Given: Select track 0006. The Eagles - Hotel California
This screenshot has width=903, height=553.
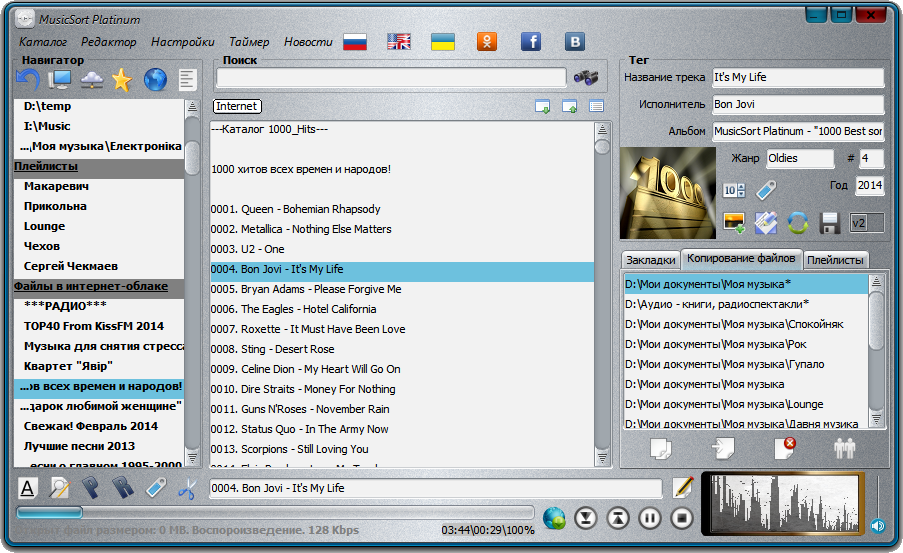Looking at the screenshot, I should tap(401, 309).
